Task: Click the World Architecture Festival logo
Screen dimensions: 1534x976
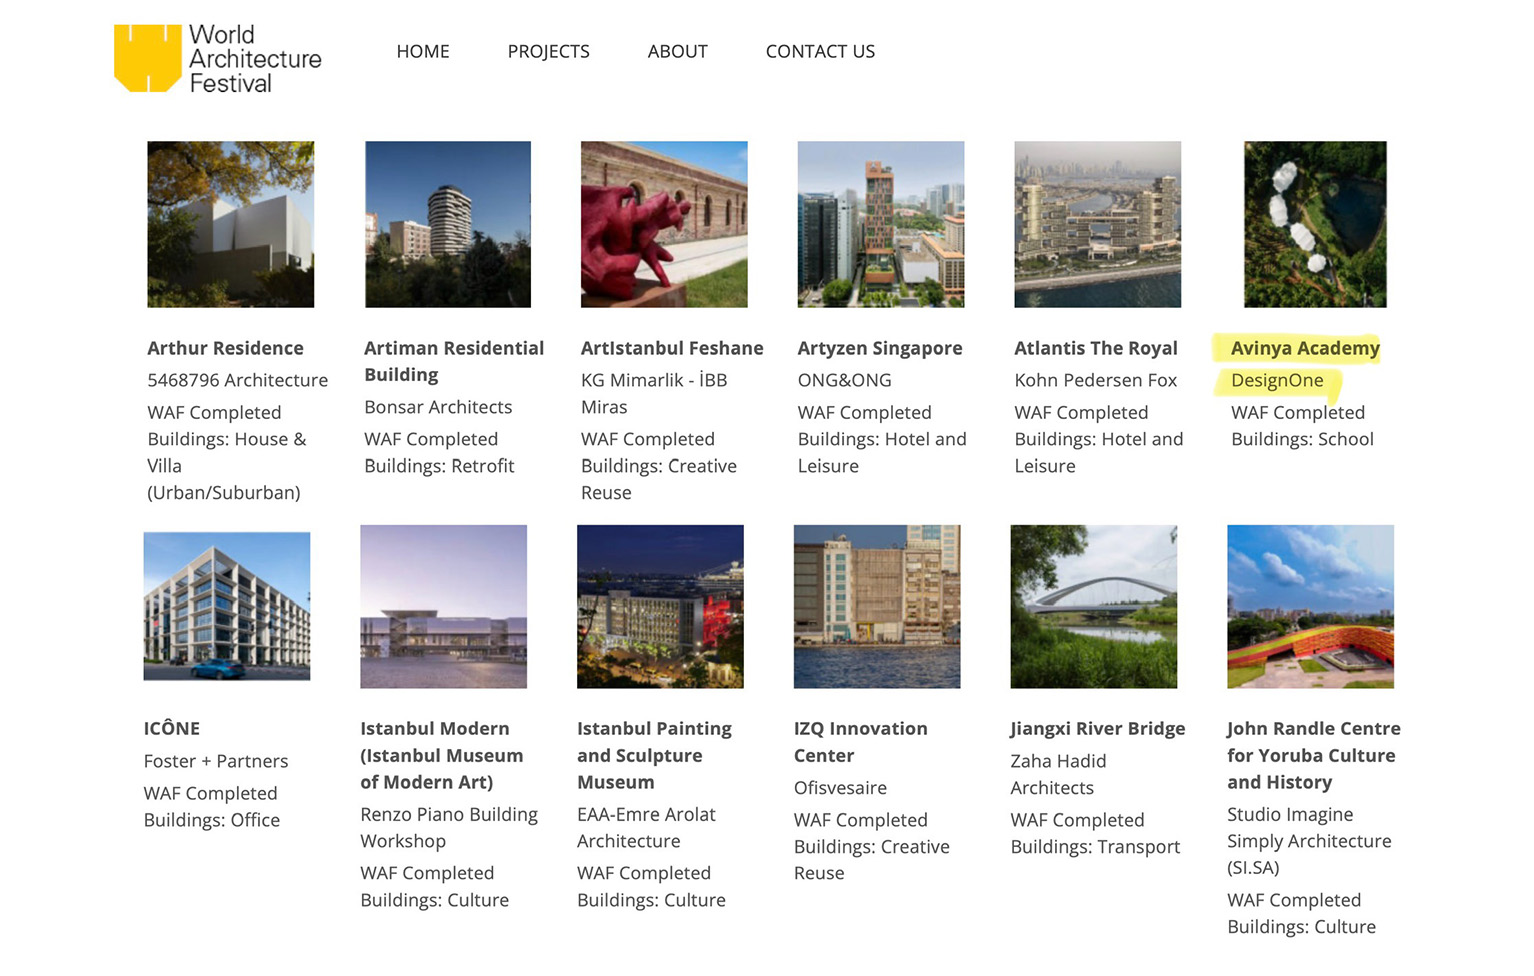Action: point(218,58)
